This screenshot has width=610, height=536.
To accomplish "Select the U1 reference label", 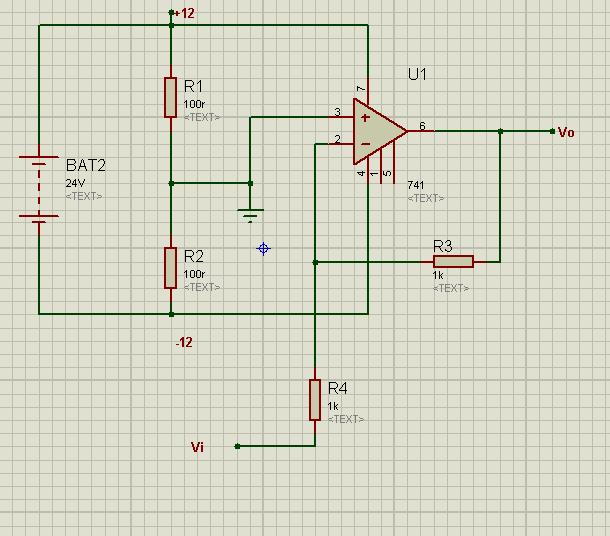I will [417, 75].
